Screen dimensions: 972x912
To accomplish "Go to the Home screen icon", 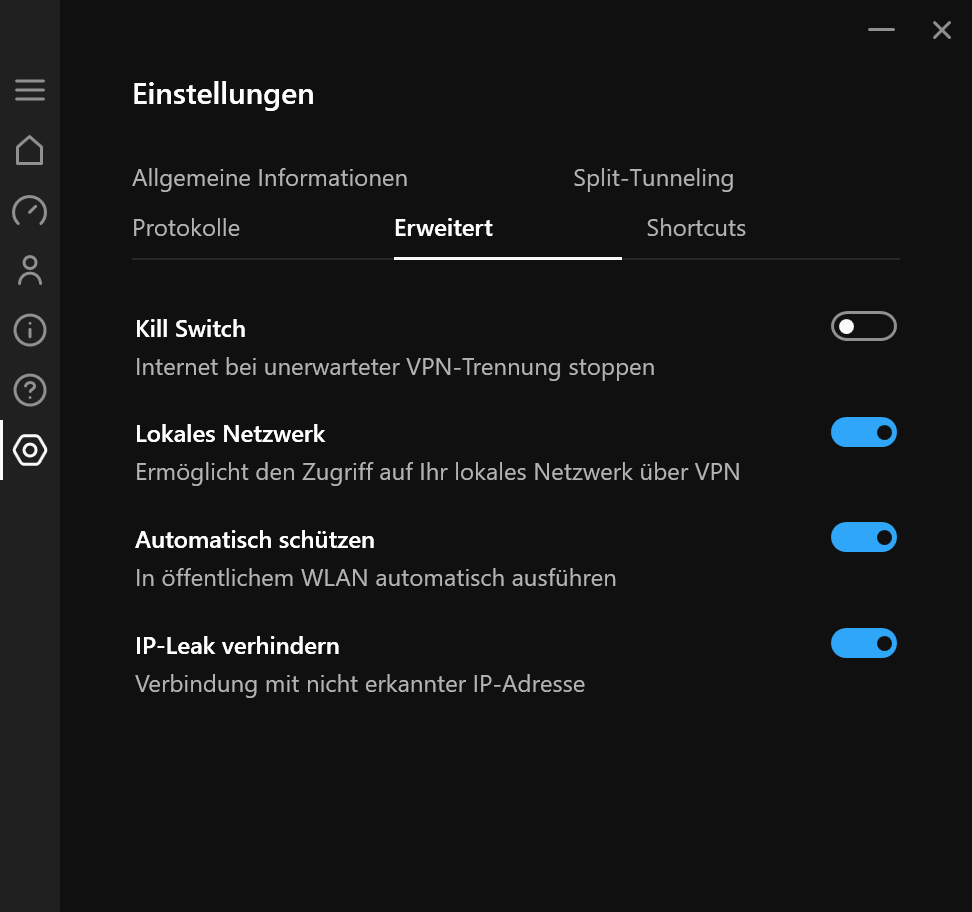I will [x=30, y=150].
